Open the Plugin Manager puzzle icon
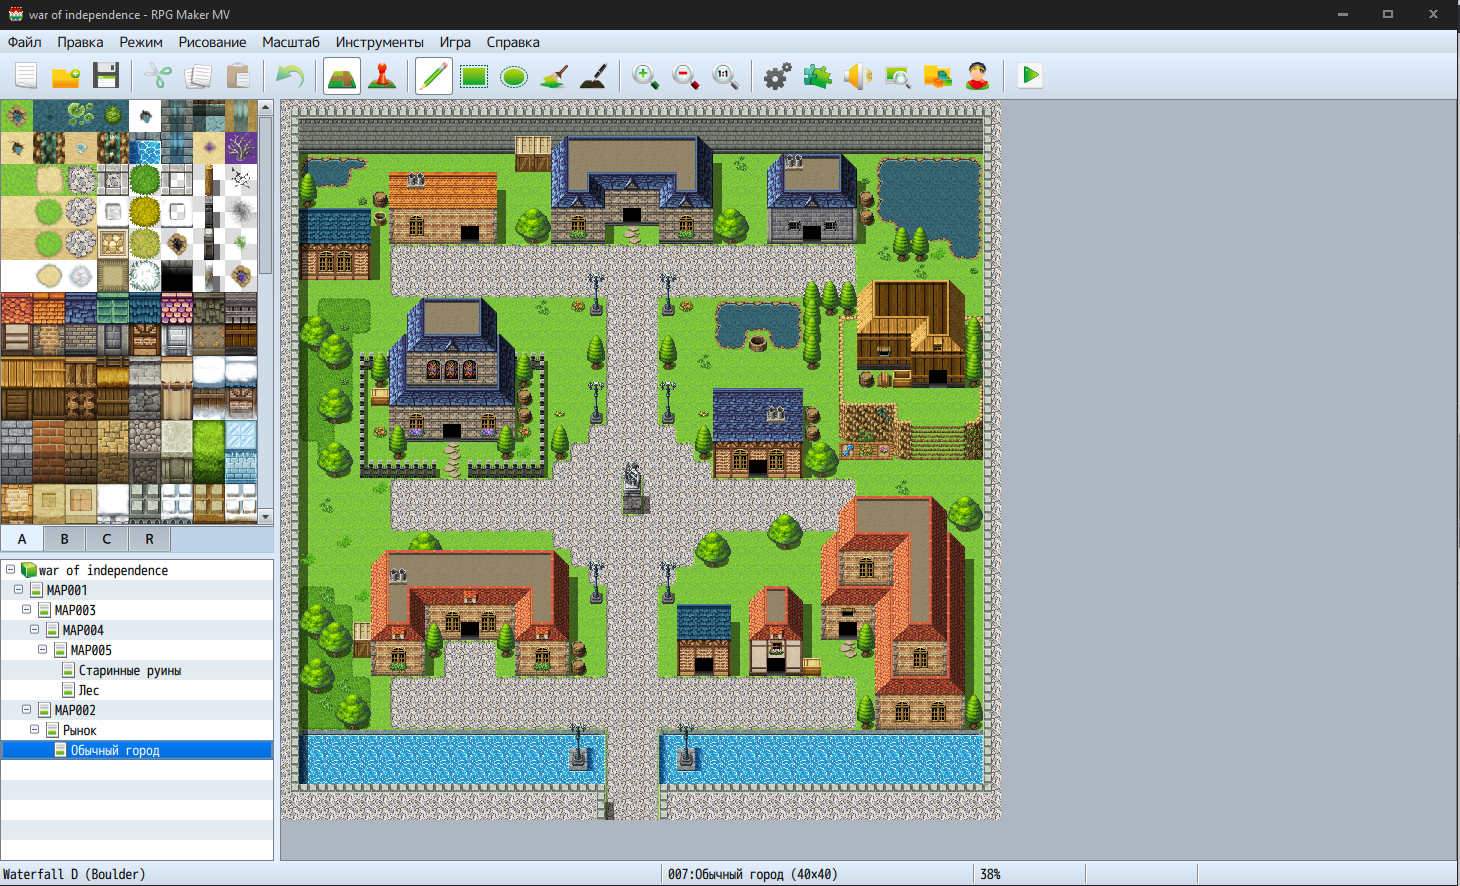 [x=818, y=76]
